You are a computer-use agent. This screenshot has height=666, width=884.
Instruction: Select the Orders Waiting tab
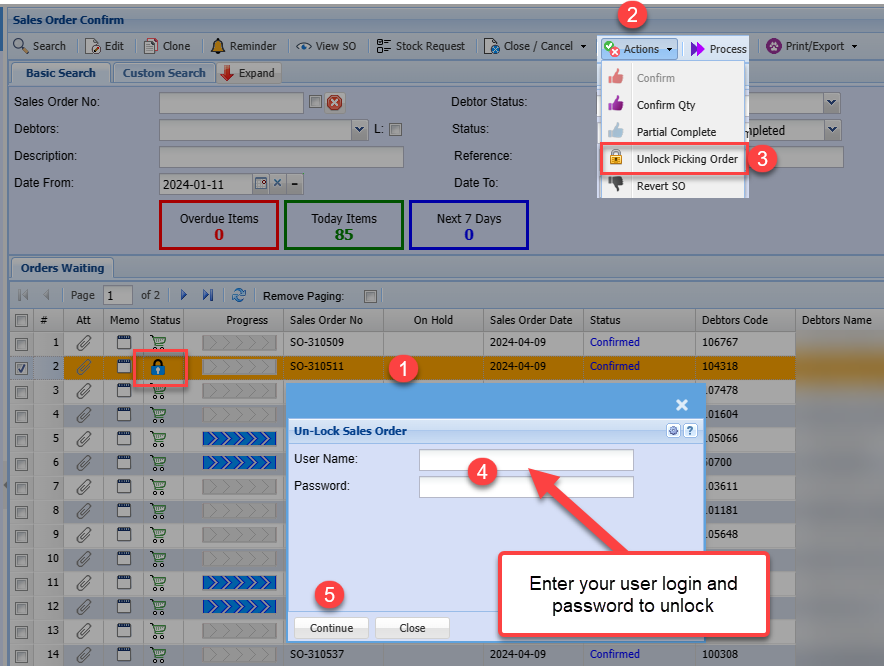pos(62,268)
